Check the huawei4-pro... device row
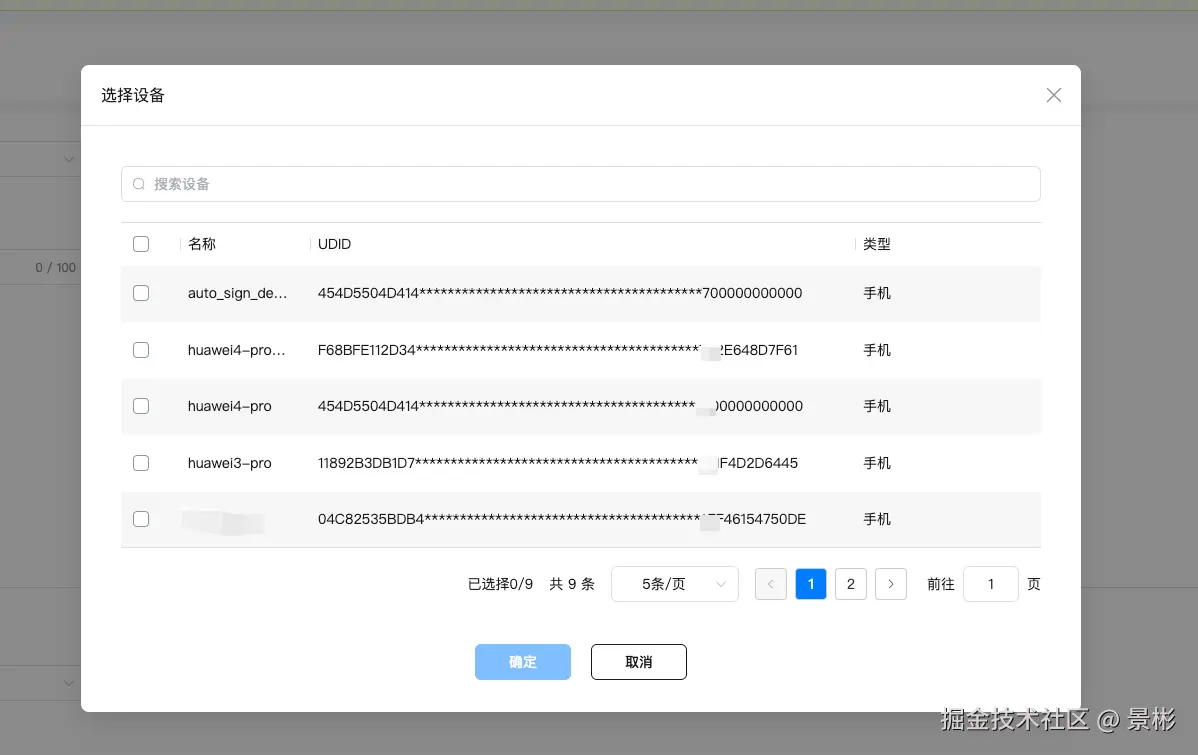This screenshot has width=1198, height=755. [x=141, y=350]
